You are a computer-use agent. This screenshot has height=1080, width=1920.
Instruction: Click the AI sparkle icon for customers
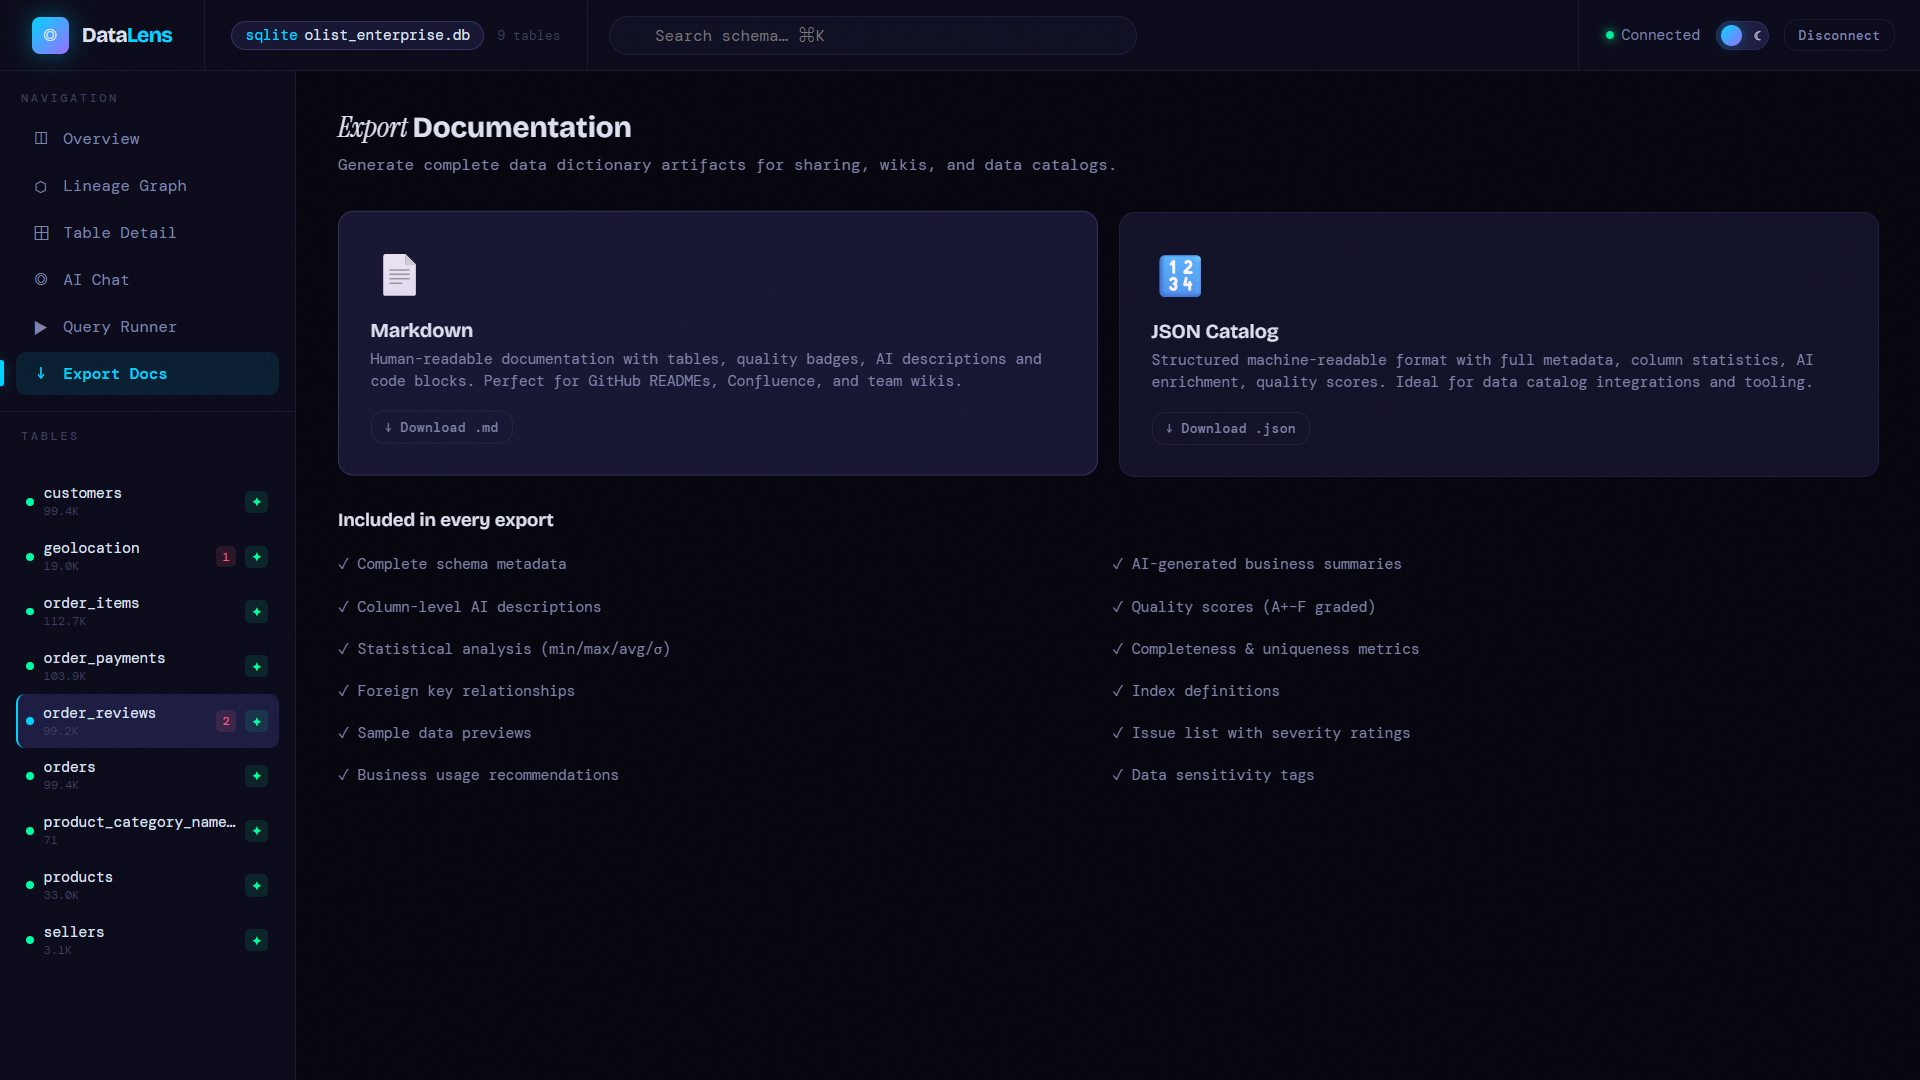257,502
